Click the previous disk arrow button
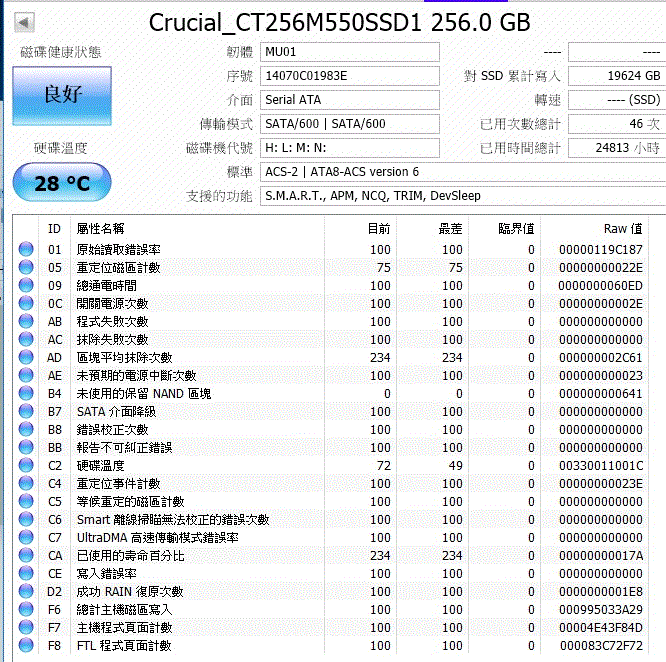Screen dimensions: 666x662 [24, 22]
